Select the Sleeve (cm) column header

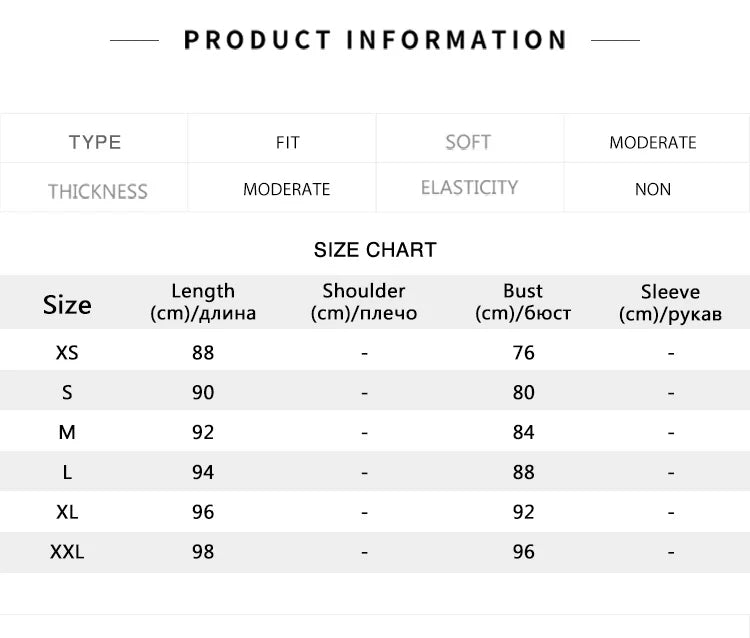(670, 303)
